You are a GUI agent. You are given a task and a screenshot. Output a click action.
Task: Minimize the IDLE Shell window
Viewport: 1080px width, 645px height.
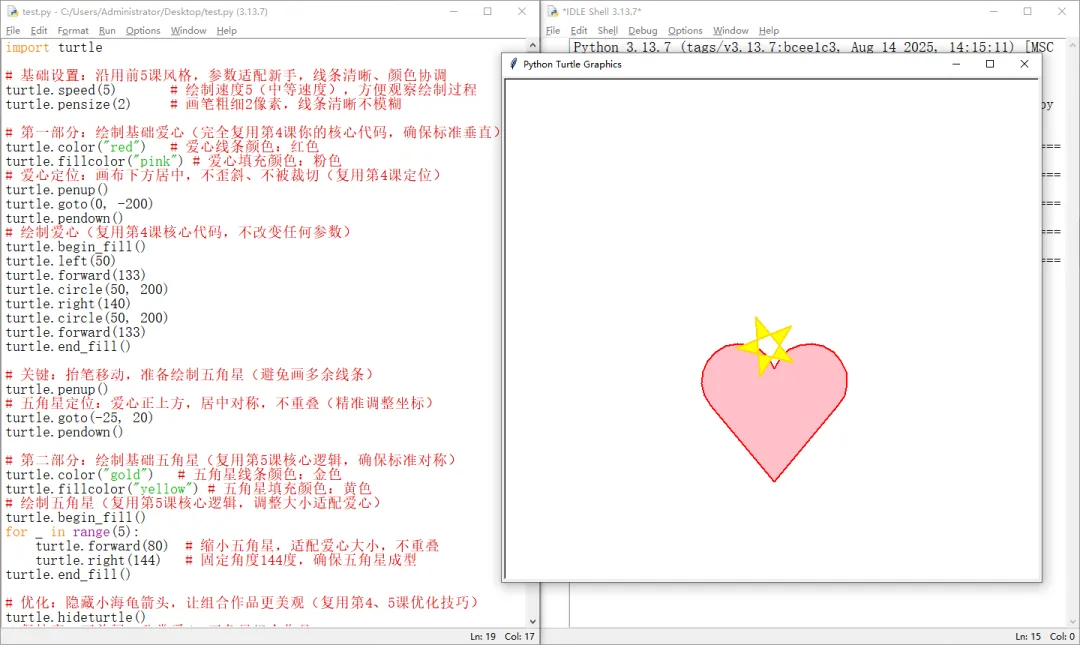(x=994, y=11)
